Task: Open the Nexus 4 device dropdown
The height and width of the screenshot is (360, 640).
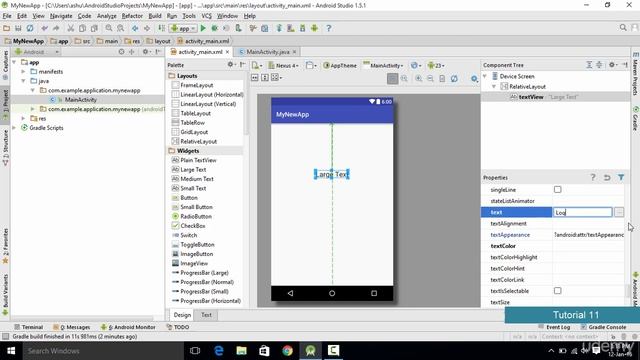Action: click(x=283, y=65)
